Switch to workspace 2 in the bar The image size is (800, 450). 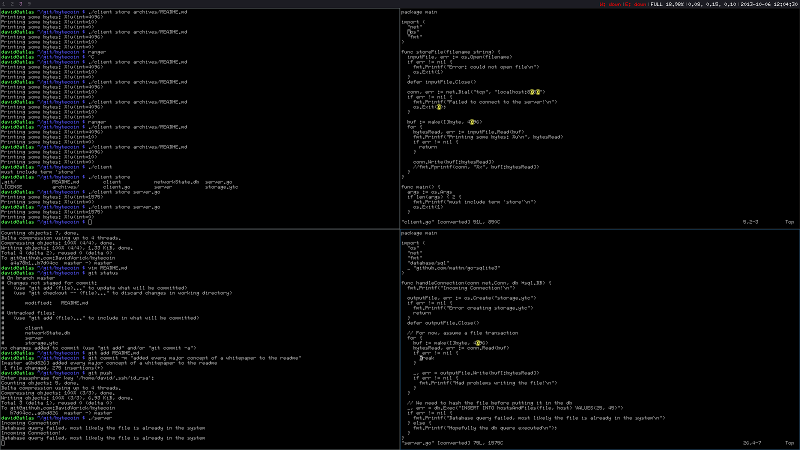tap(12, 4)
